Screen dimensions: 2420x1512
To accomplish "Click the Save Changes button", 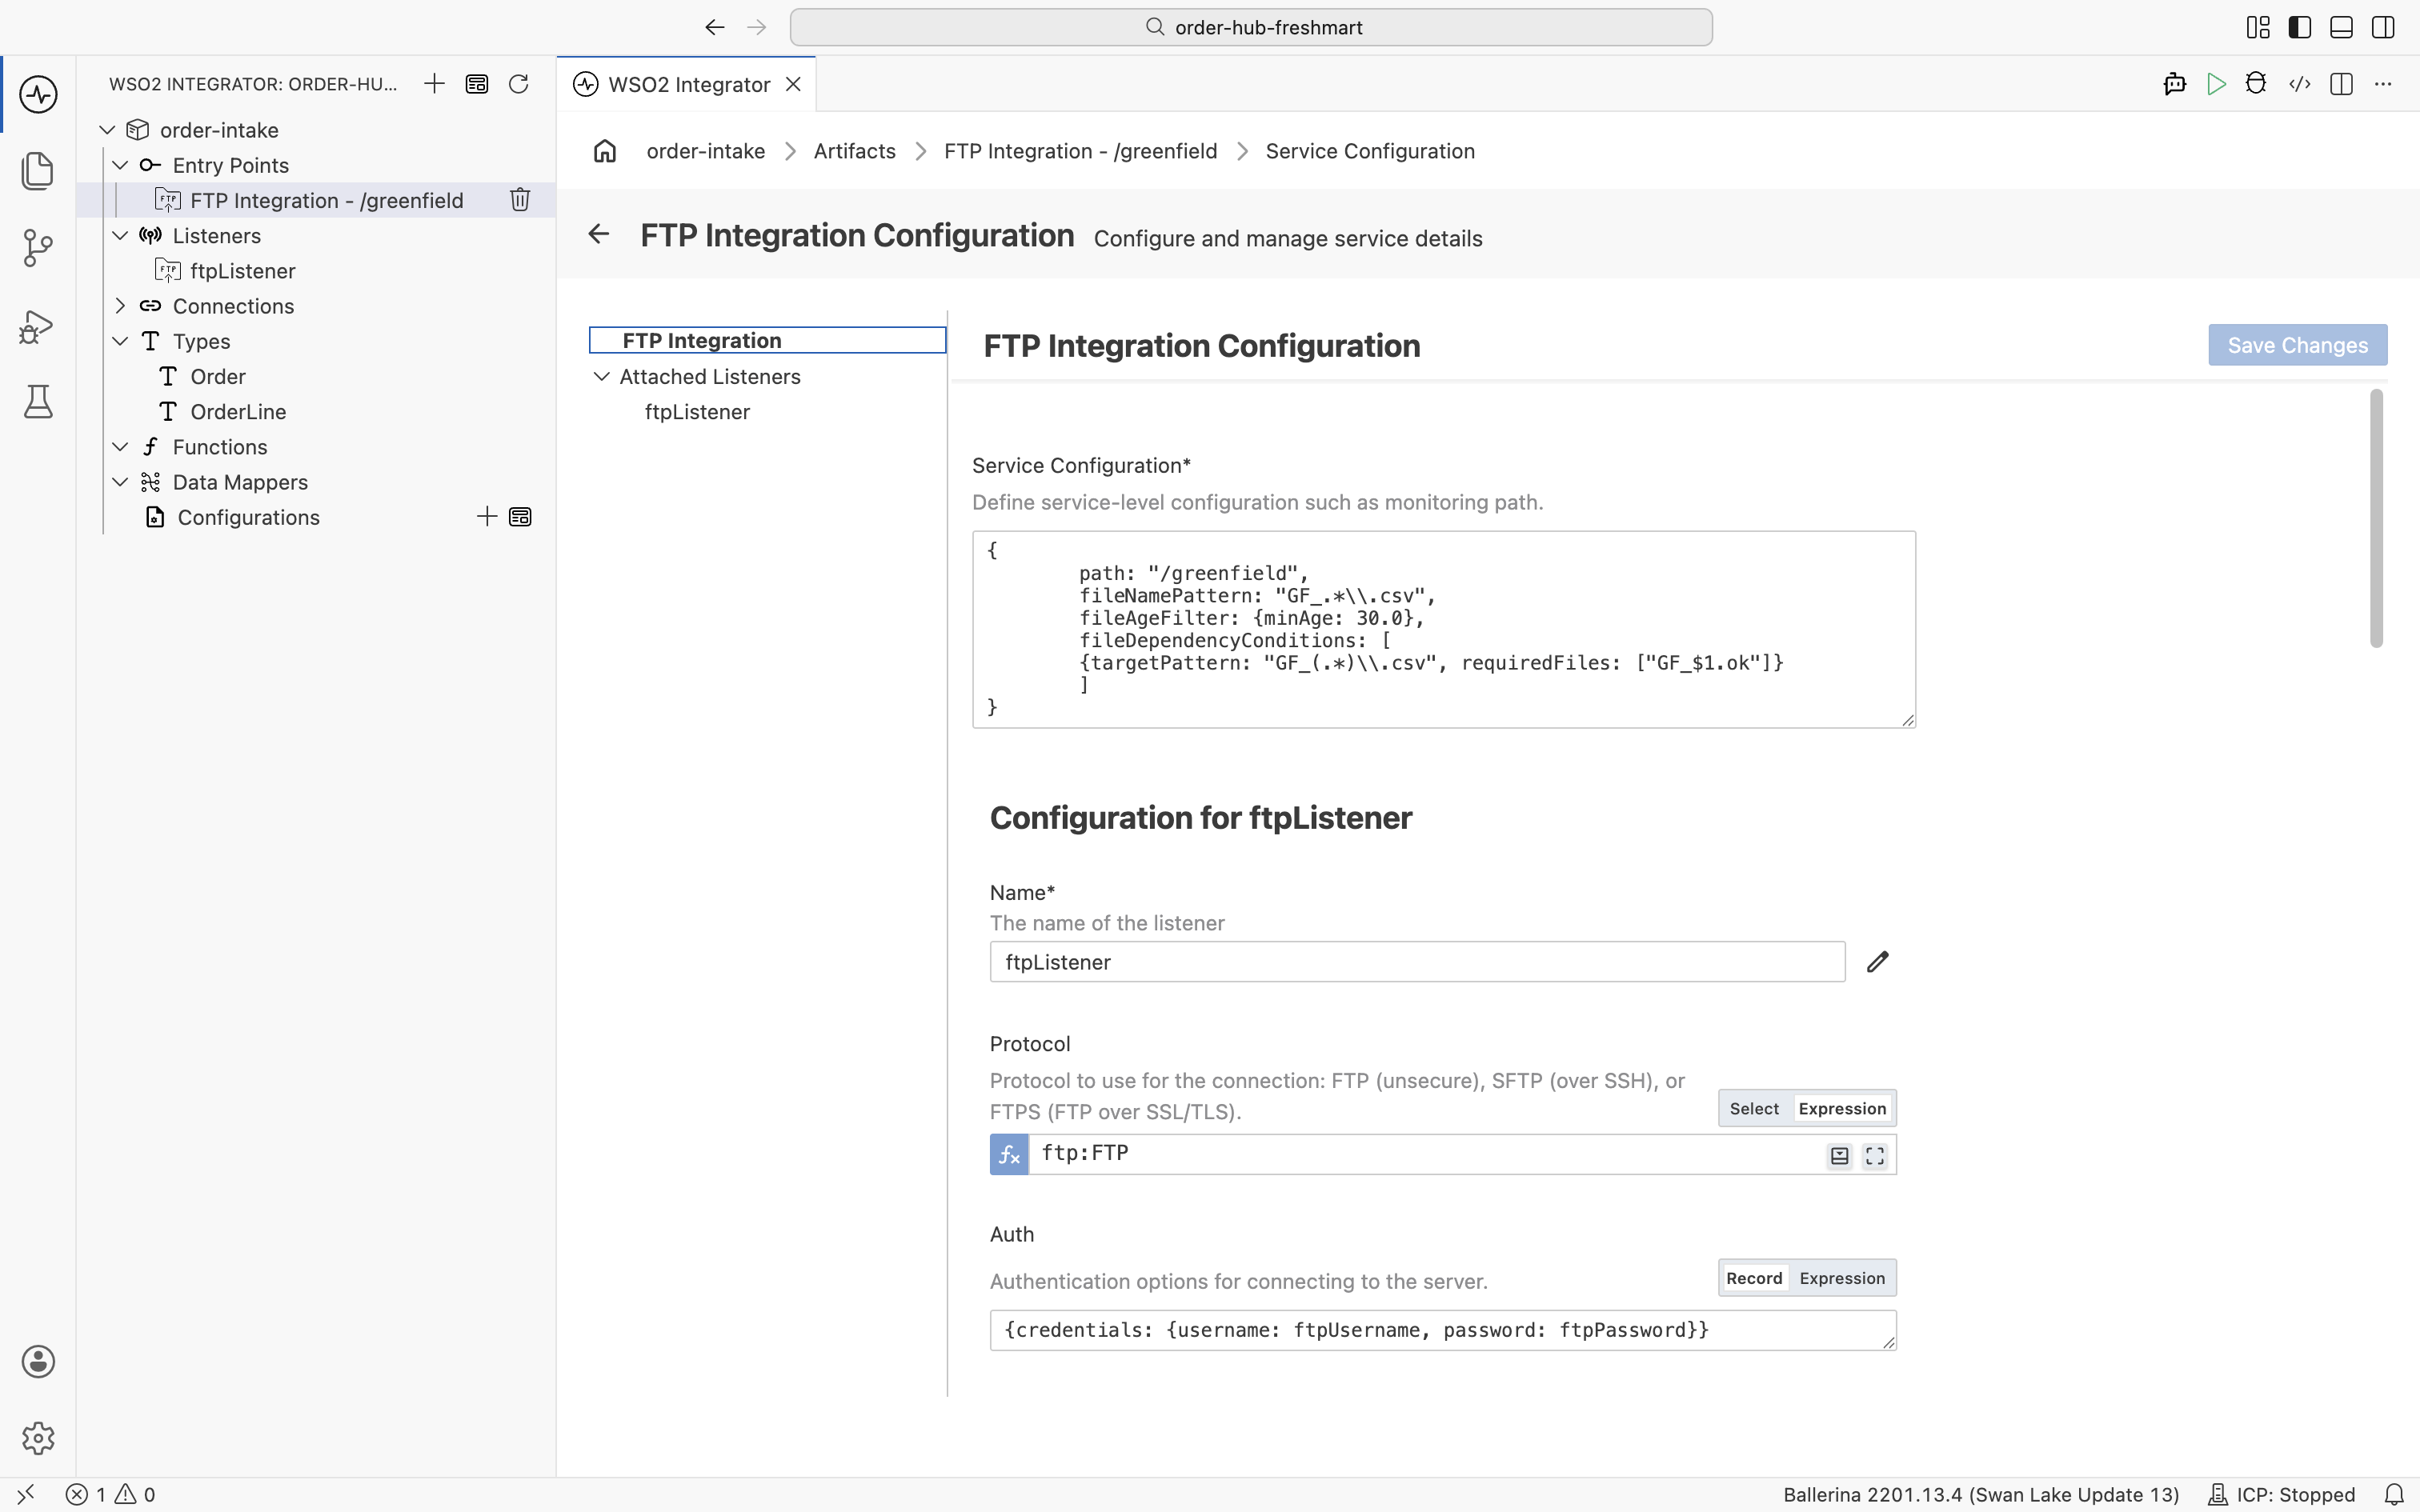I will (x=2297, y=345).
